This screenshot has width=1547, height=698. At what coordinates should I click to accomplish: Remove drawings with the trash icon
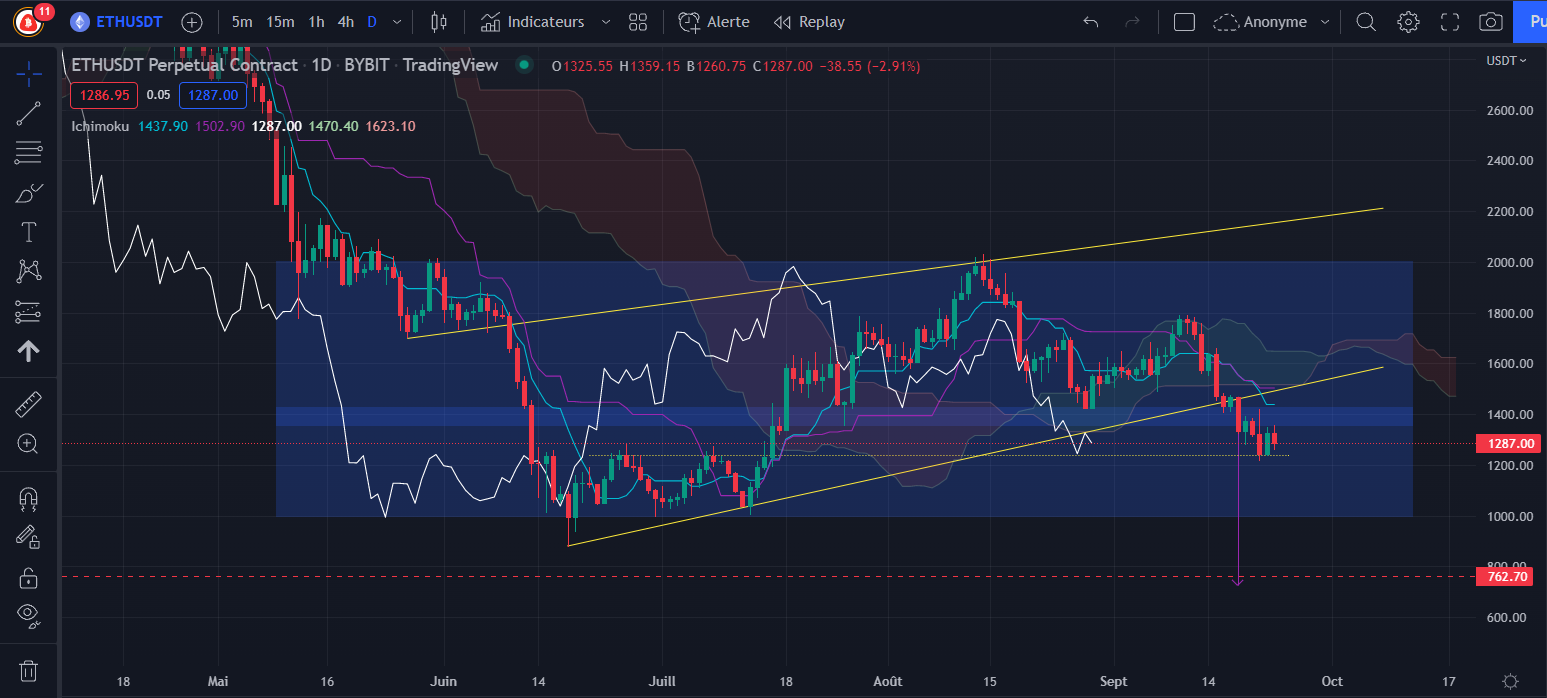coord(28,672)
